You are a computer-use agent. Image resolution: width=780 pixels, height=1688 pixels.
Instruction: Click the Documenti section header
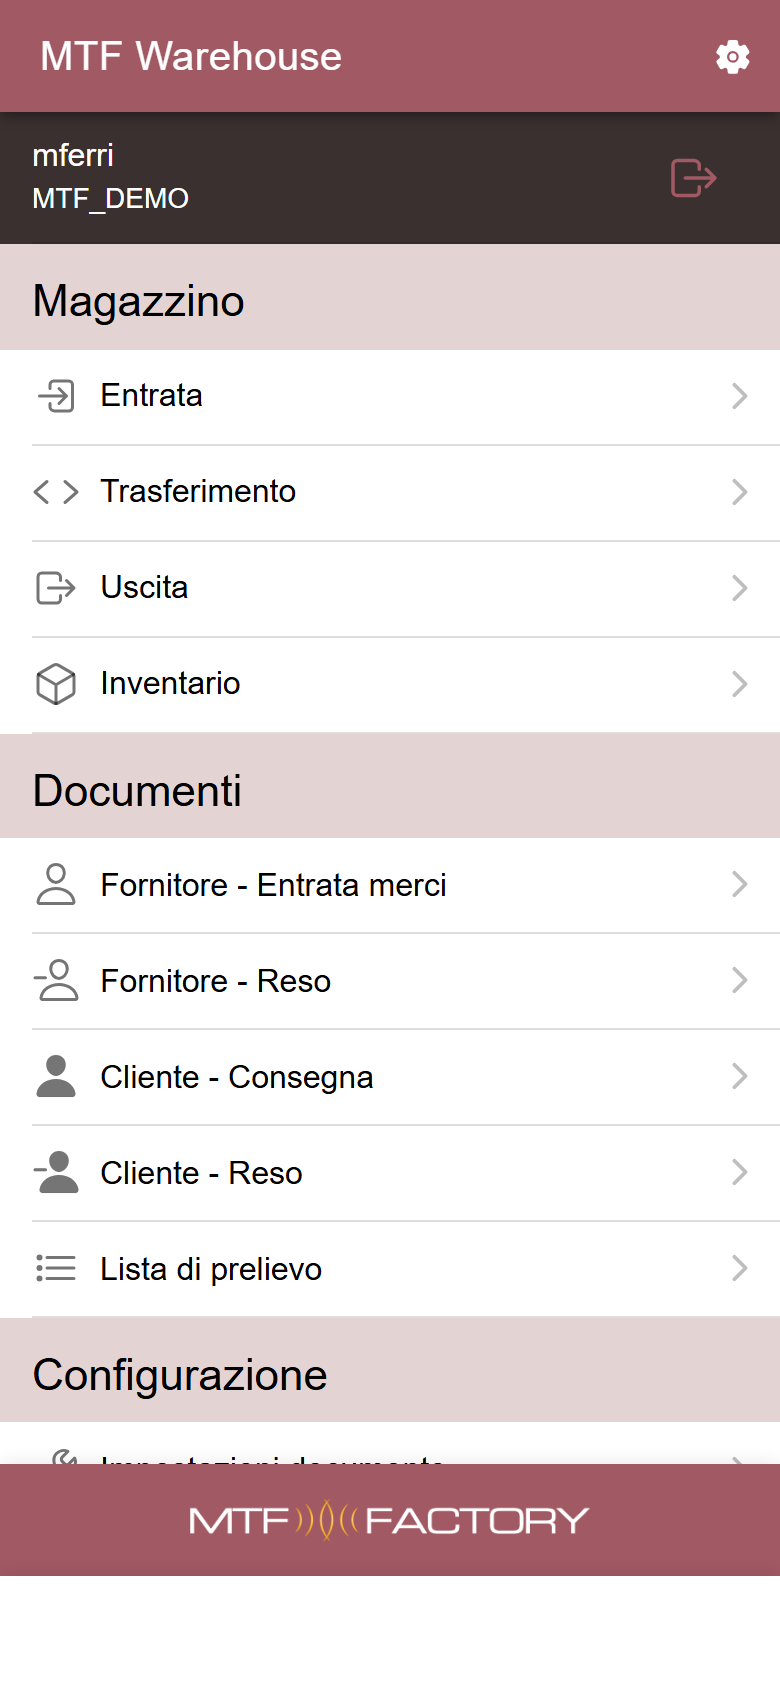click(x=390, y=787)
